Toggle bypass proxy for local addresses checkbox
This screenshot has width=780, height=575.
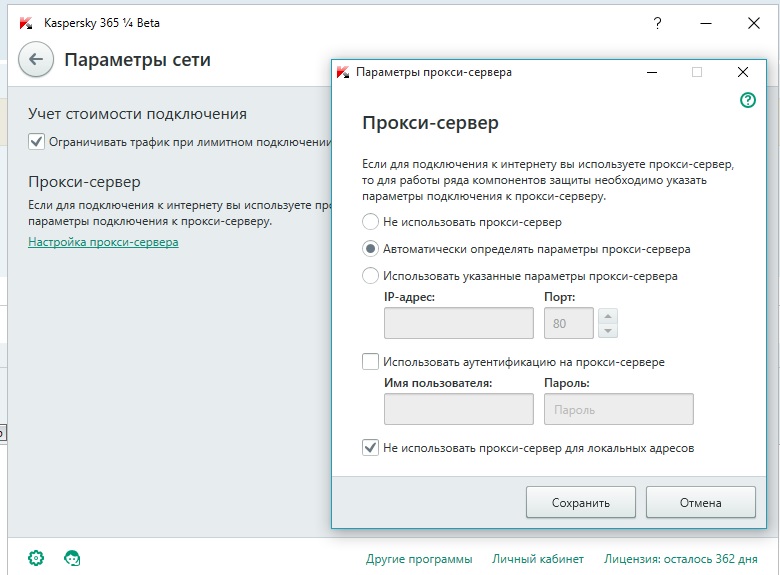click(x=370, y=448)
